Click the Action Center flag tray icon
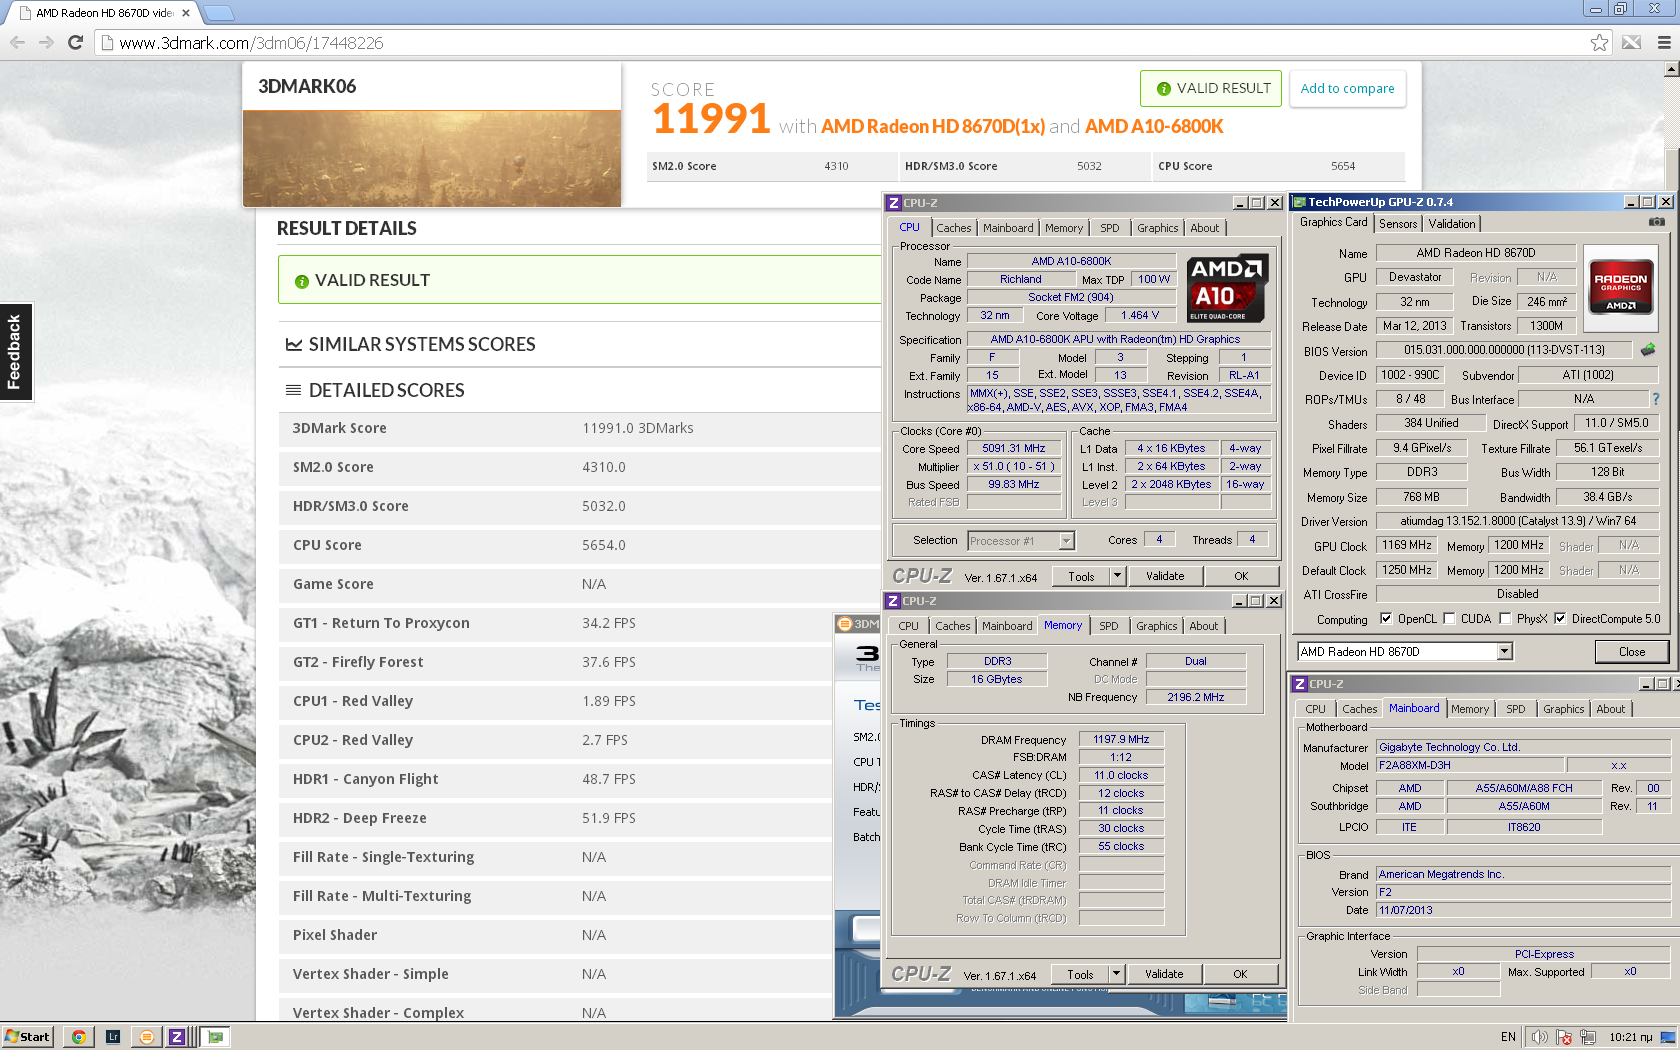This screenshot has width=1680, height=1050. click(x=1565, y=1037)
